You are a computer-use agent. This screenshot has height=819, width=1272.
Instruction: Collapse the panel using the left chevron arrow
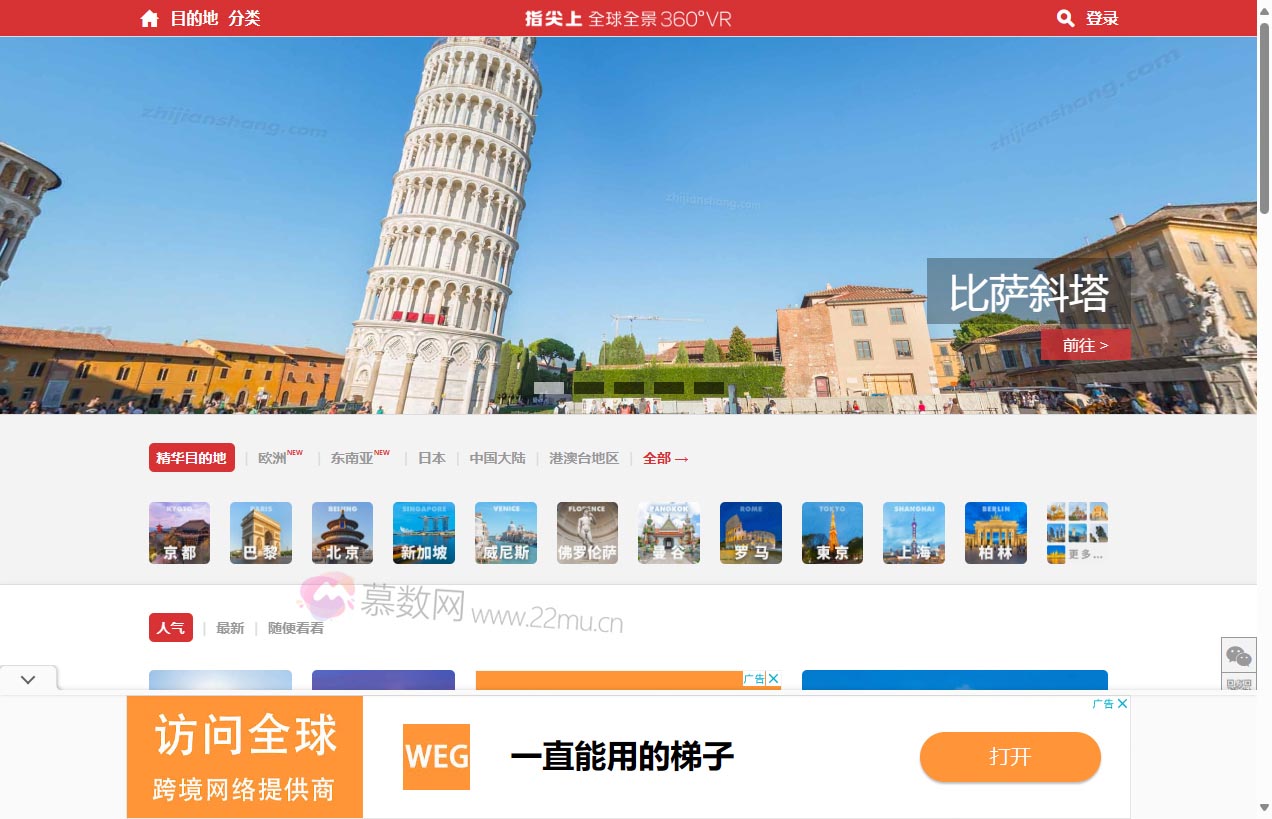(28, 679)
